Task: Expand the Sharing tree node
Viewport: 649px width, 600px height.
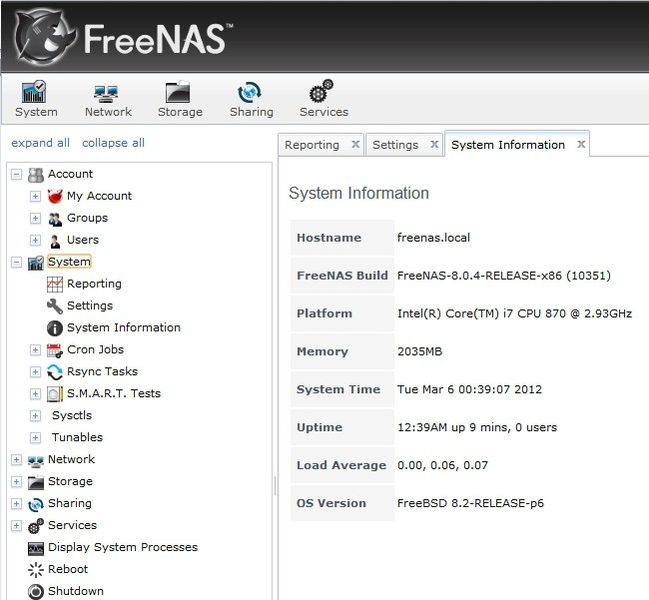Action: coord(16,504)
